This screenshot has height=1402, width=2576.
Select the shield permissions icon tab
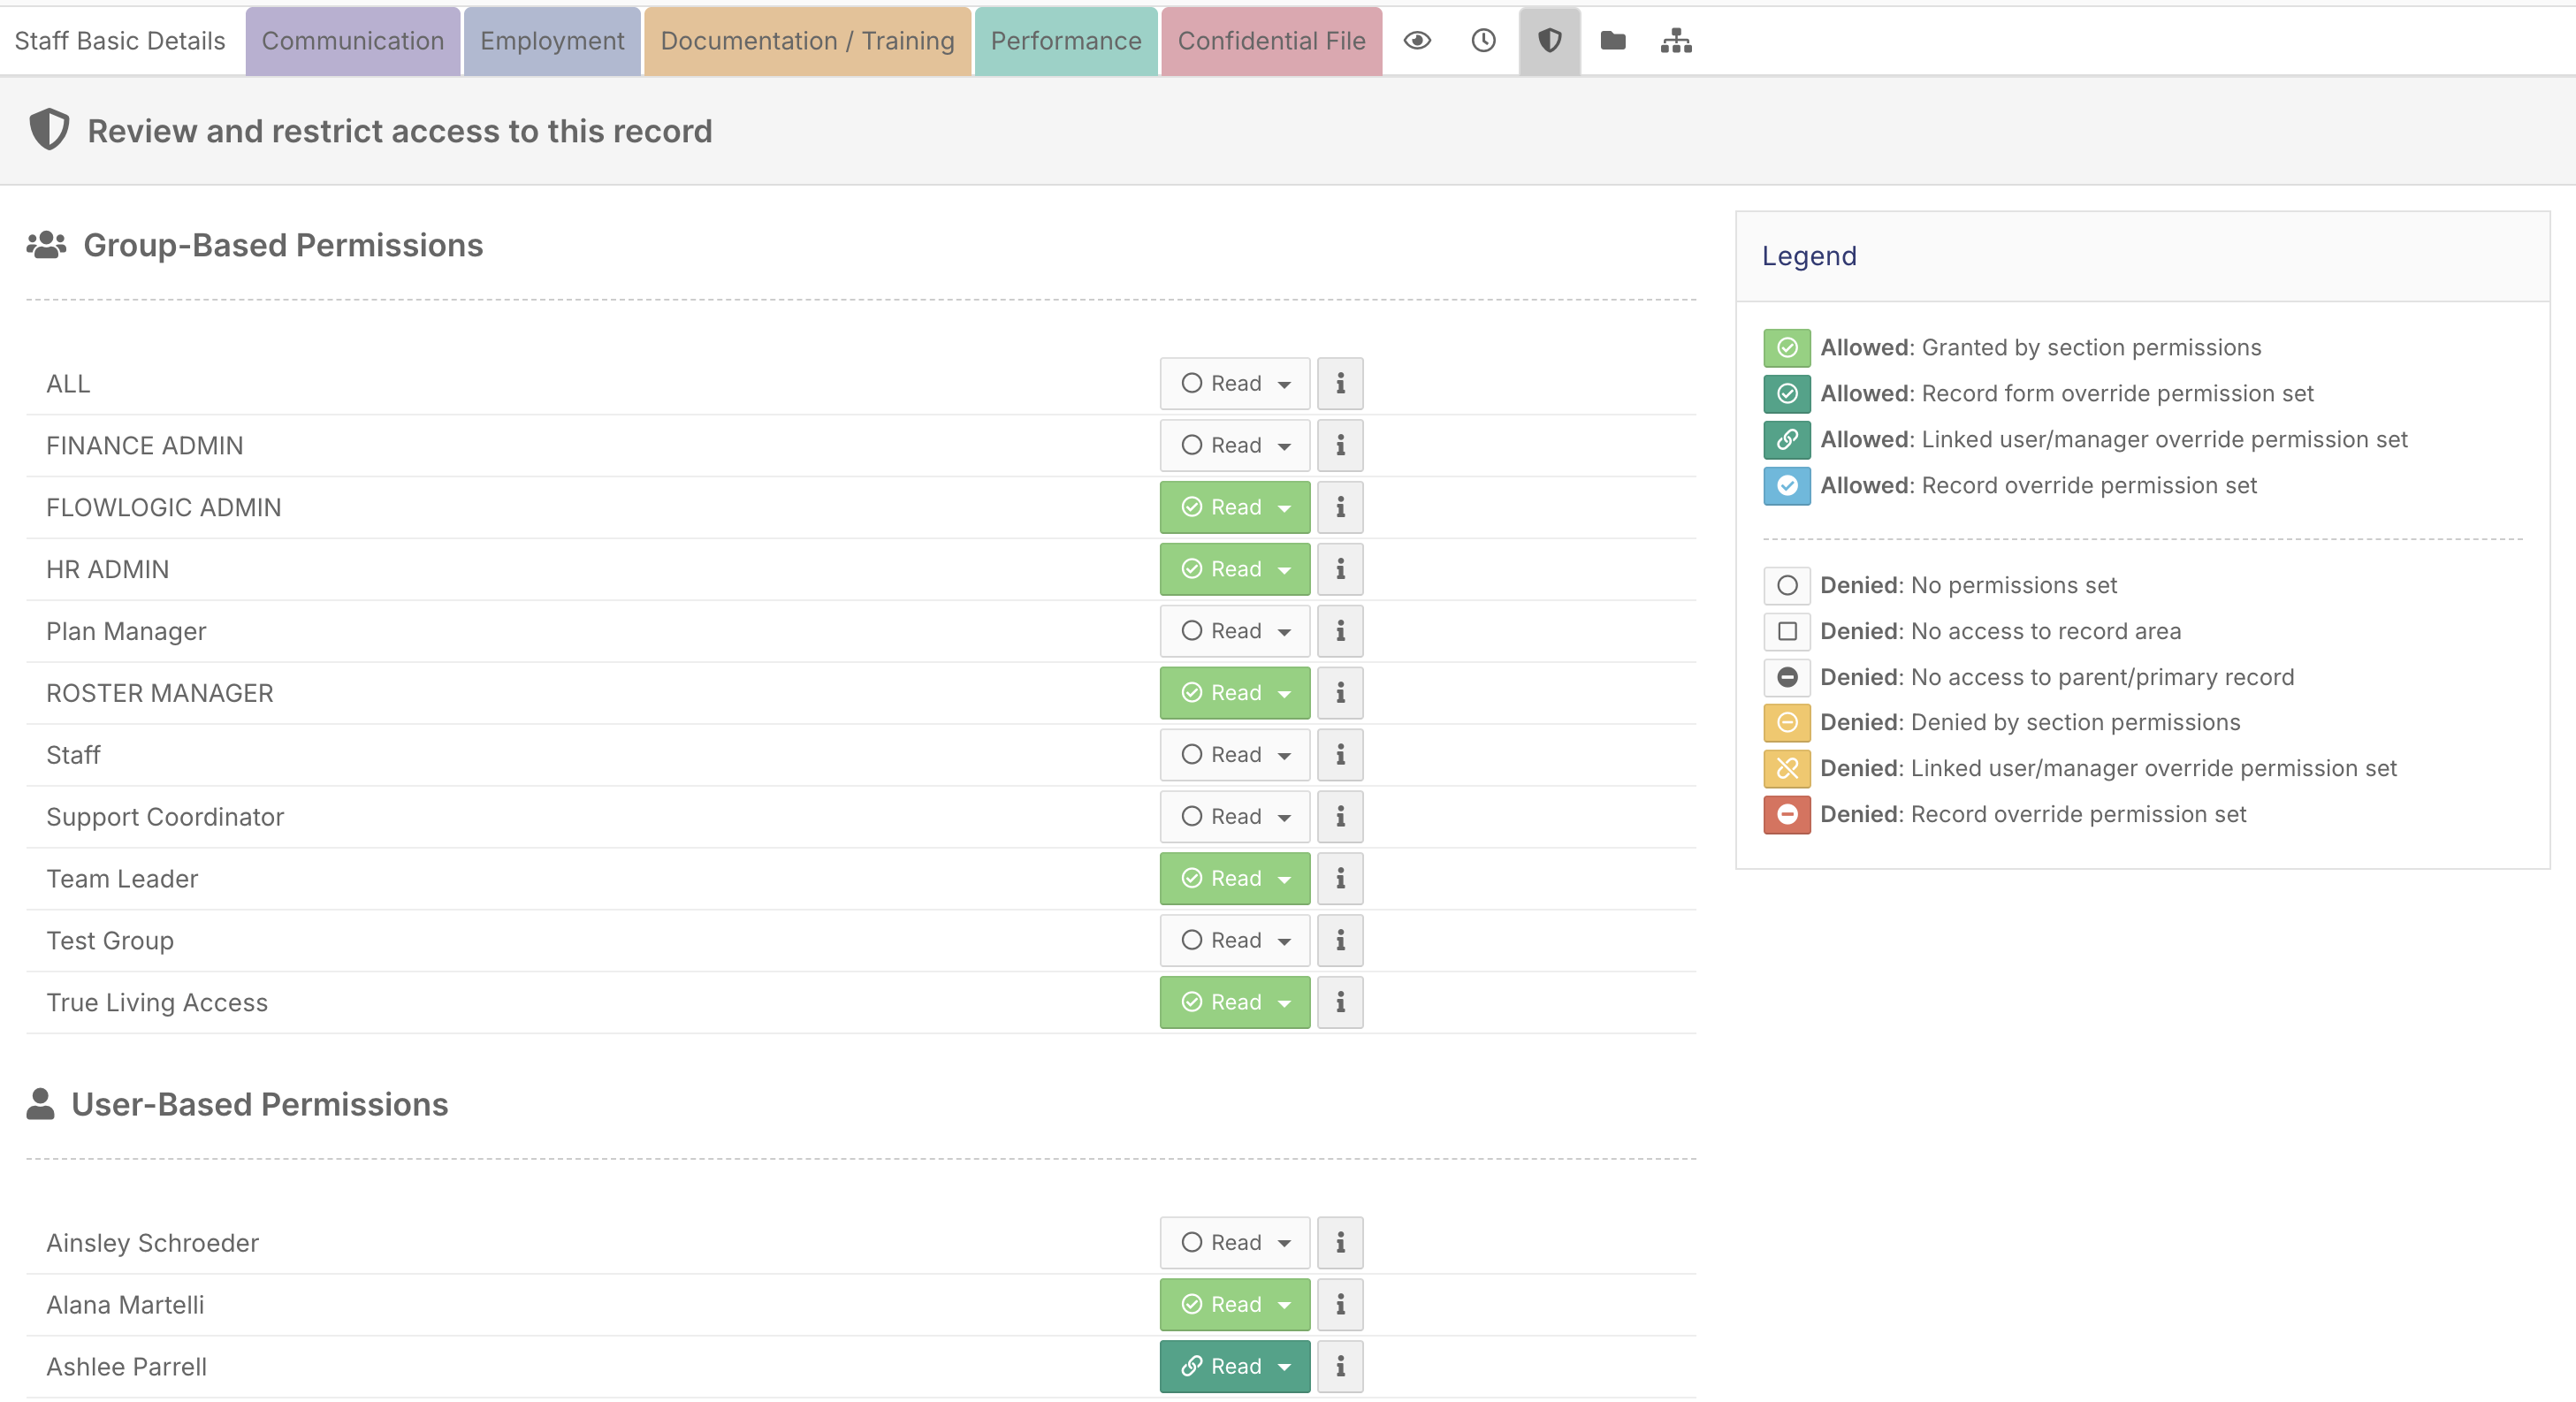coord(1549,41)
